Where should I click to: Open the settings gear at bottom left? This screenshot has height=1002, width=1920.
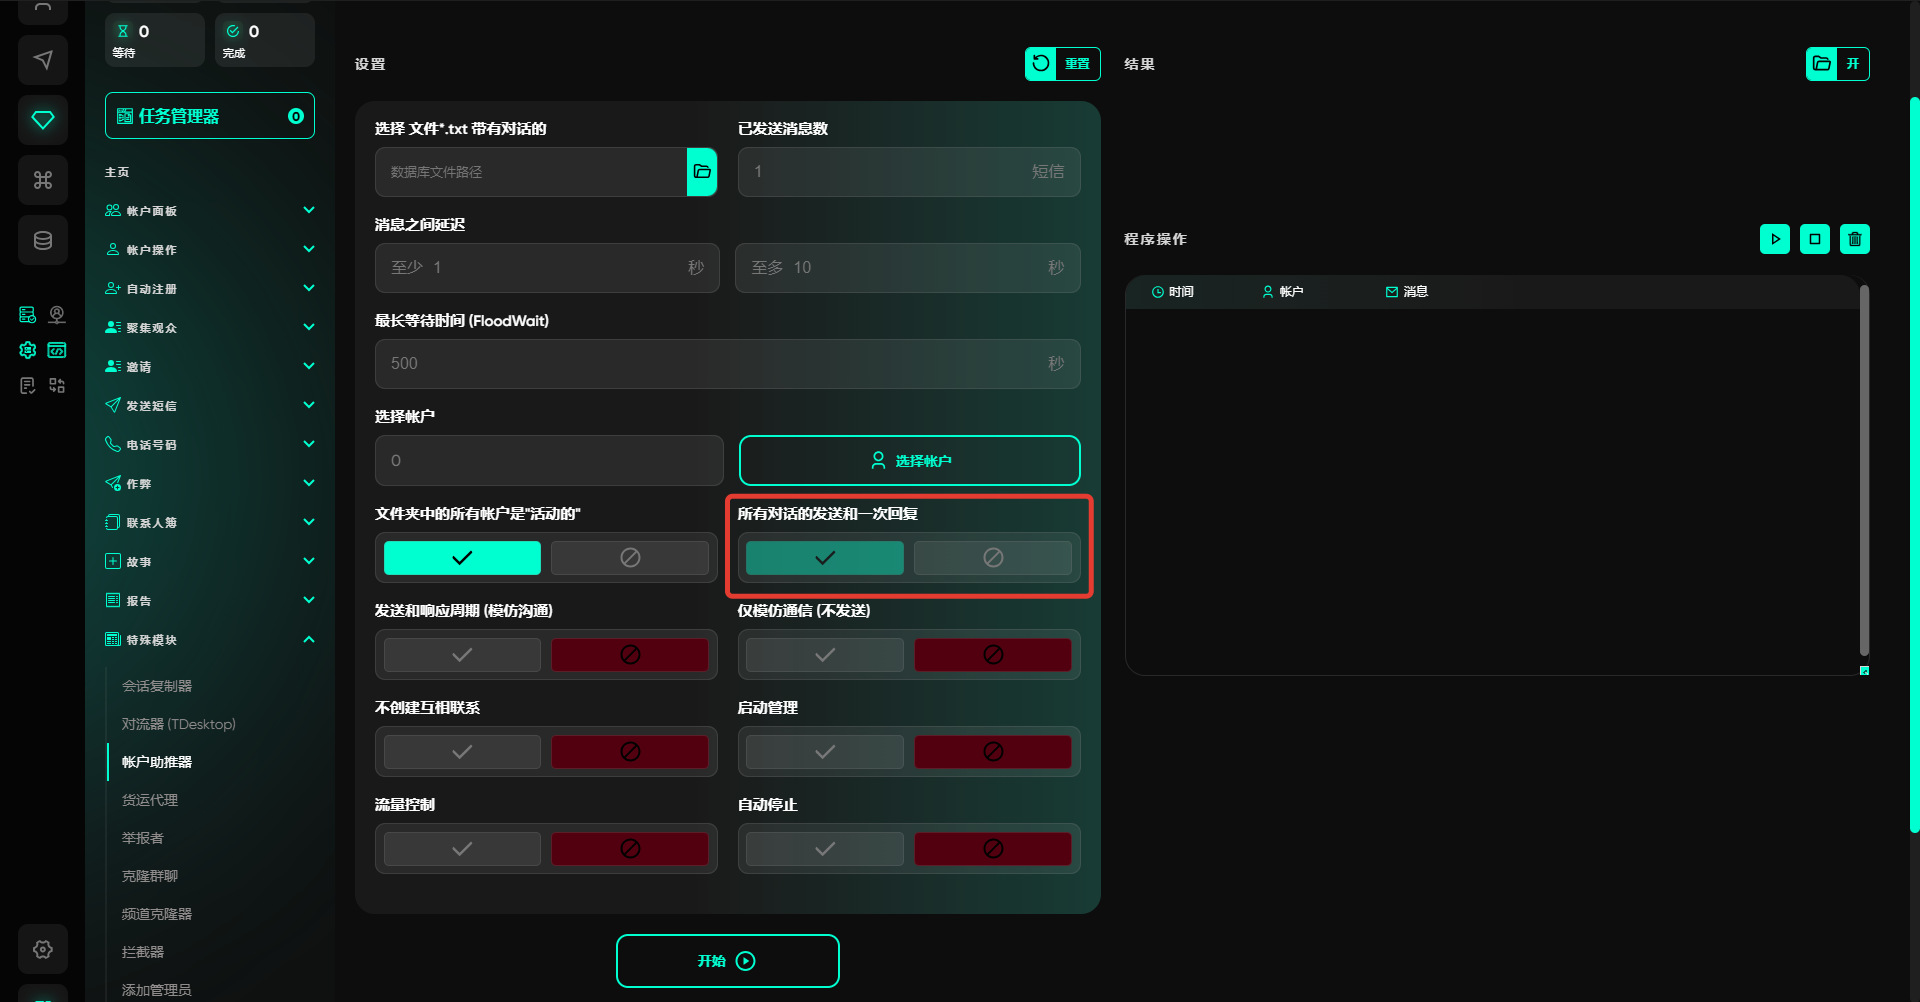[x=43, y=949]
